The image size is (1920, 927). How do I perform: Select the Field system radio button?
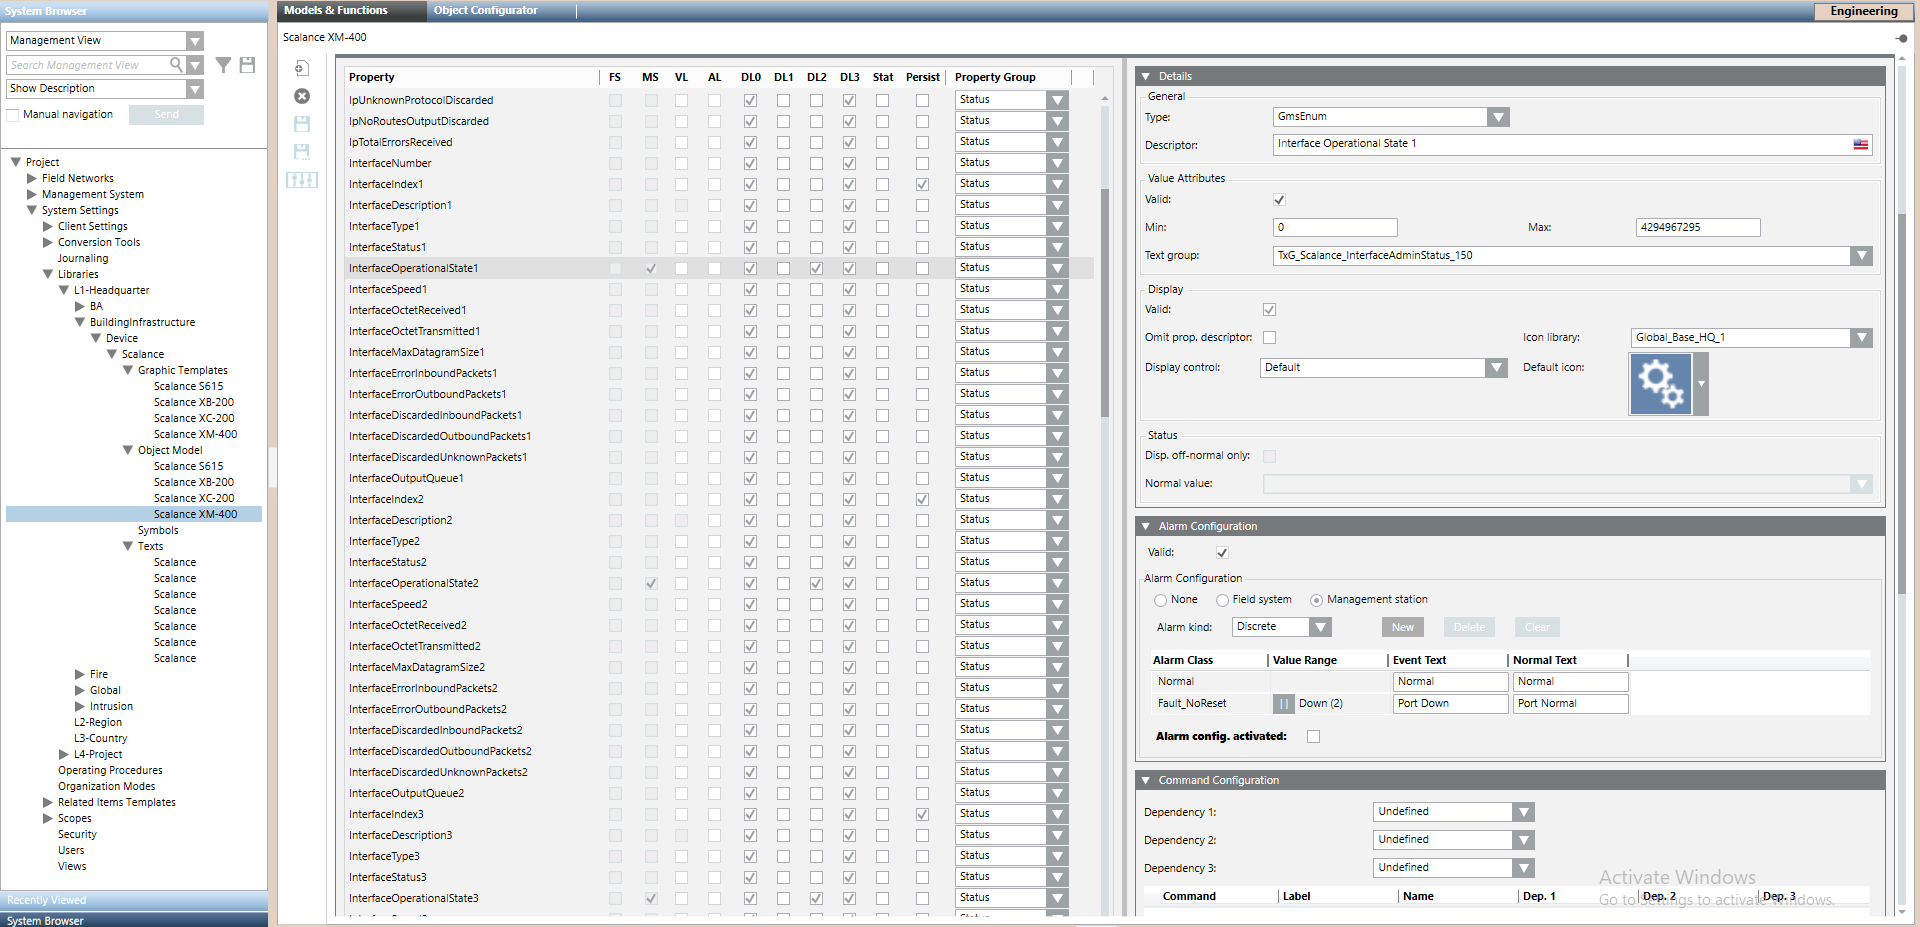(1222, 600)
